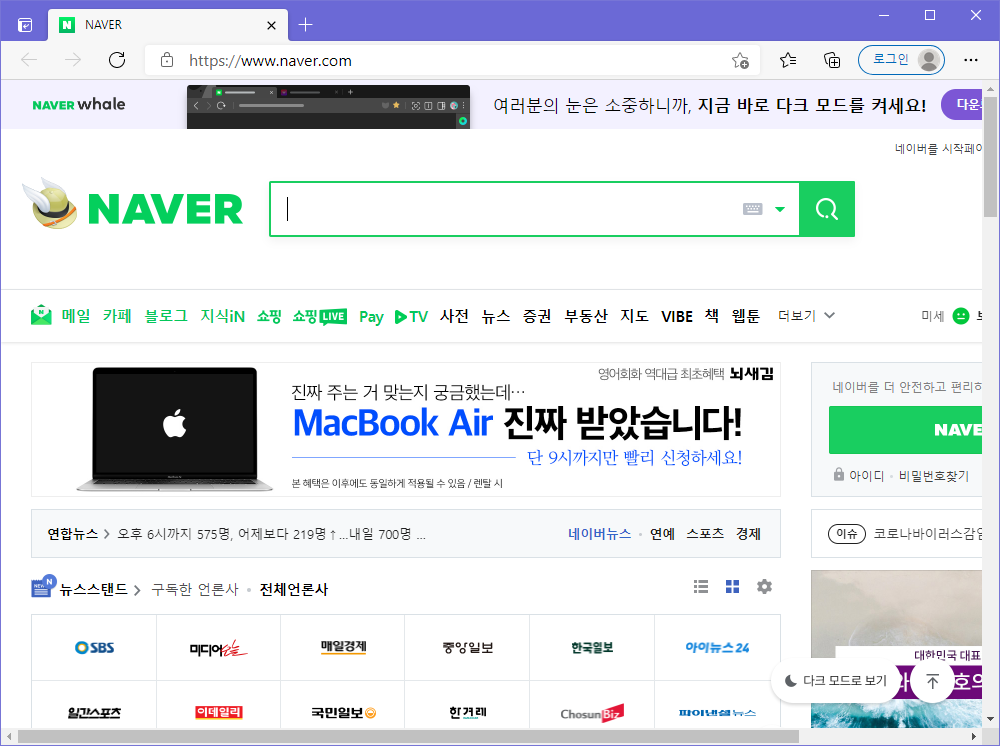
Task: Open the 매일경제 press tile
Action: [x=343, y=648]
